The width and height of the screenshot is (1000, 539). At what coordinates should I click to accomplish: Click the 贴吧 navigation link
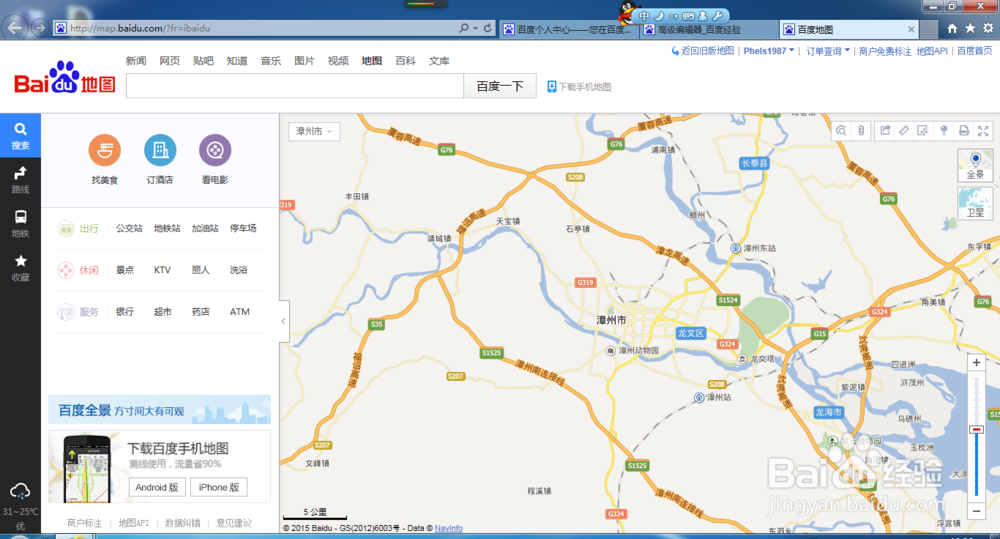click(x=203, y=61)
